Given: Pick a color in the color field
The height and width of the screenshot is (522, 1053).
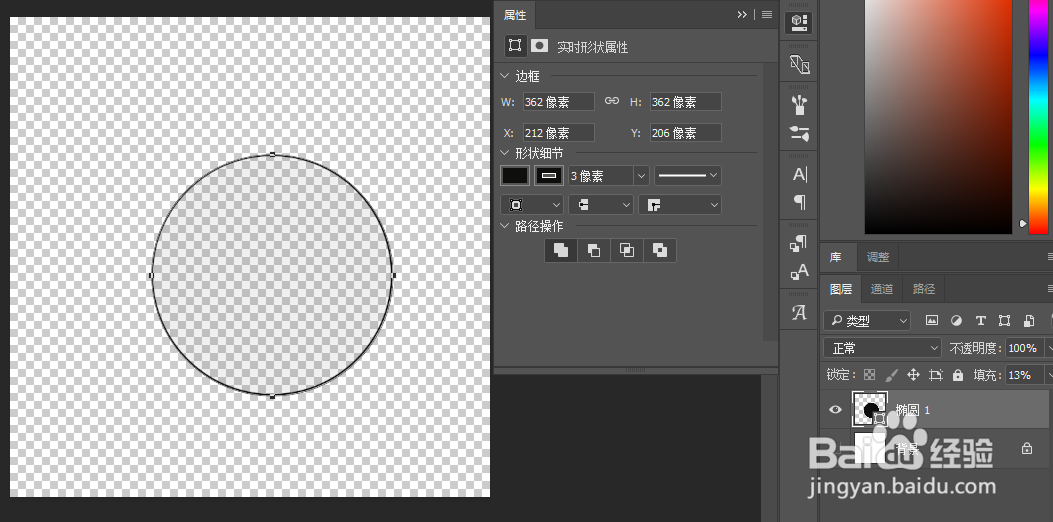Looking at the screenshot, I should tap(938, 117).
